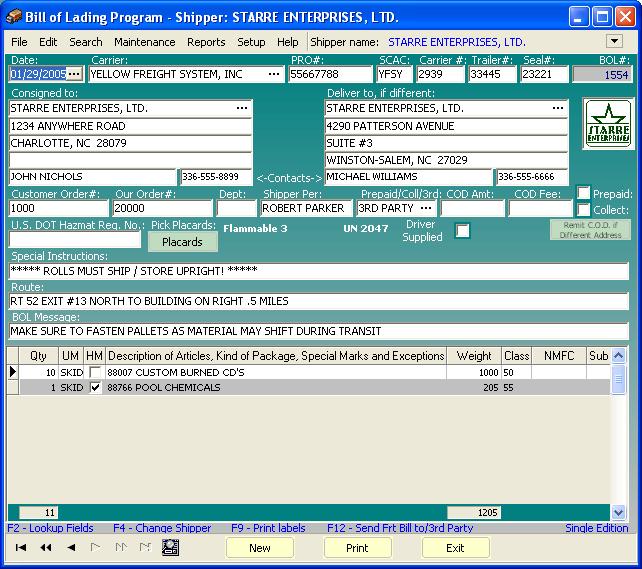Image resolution: width=642 pixels, height=569 pixels.
Task: Click F4 - Change Shipper link
Action: [x=162, y=528]
